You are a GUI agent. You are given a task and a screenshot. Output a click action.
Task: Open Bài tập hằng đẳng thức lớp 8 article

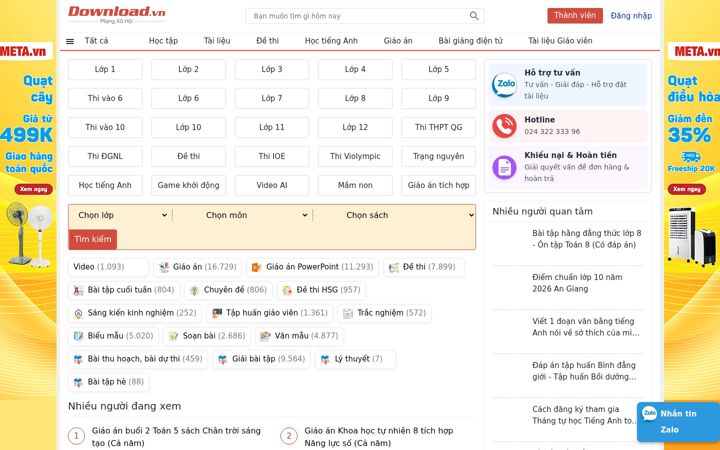(586, 239)
